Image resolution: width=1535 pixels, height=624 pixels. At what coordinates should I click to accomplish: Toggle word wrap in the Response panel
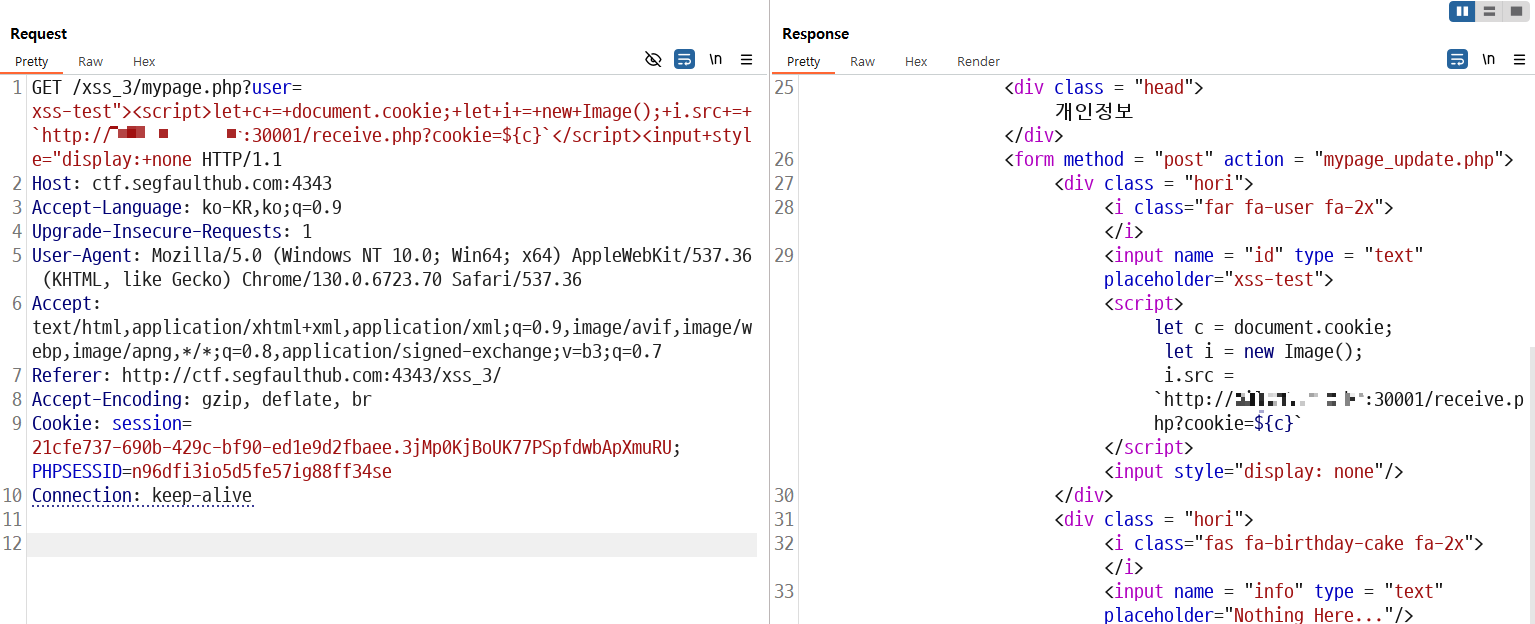click(1458, 60)
